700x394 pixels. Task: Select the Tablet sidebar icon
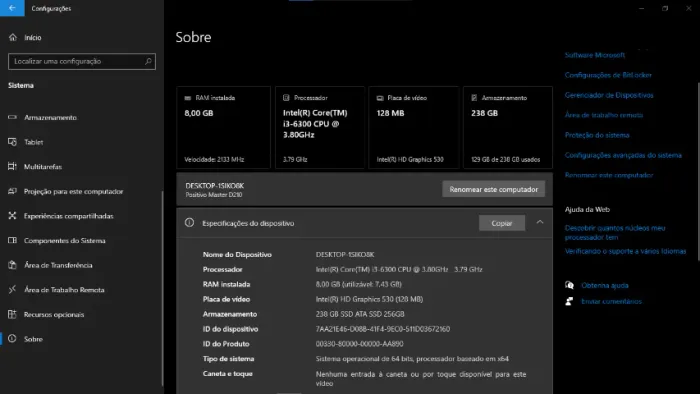(12, 142)
